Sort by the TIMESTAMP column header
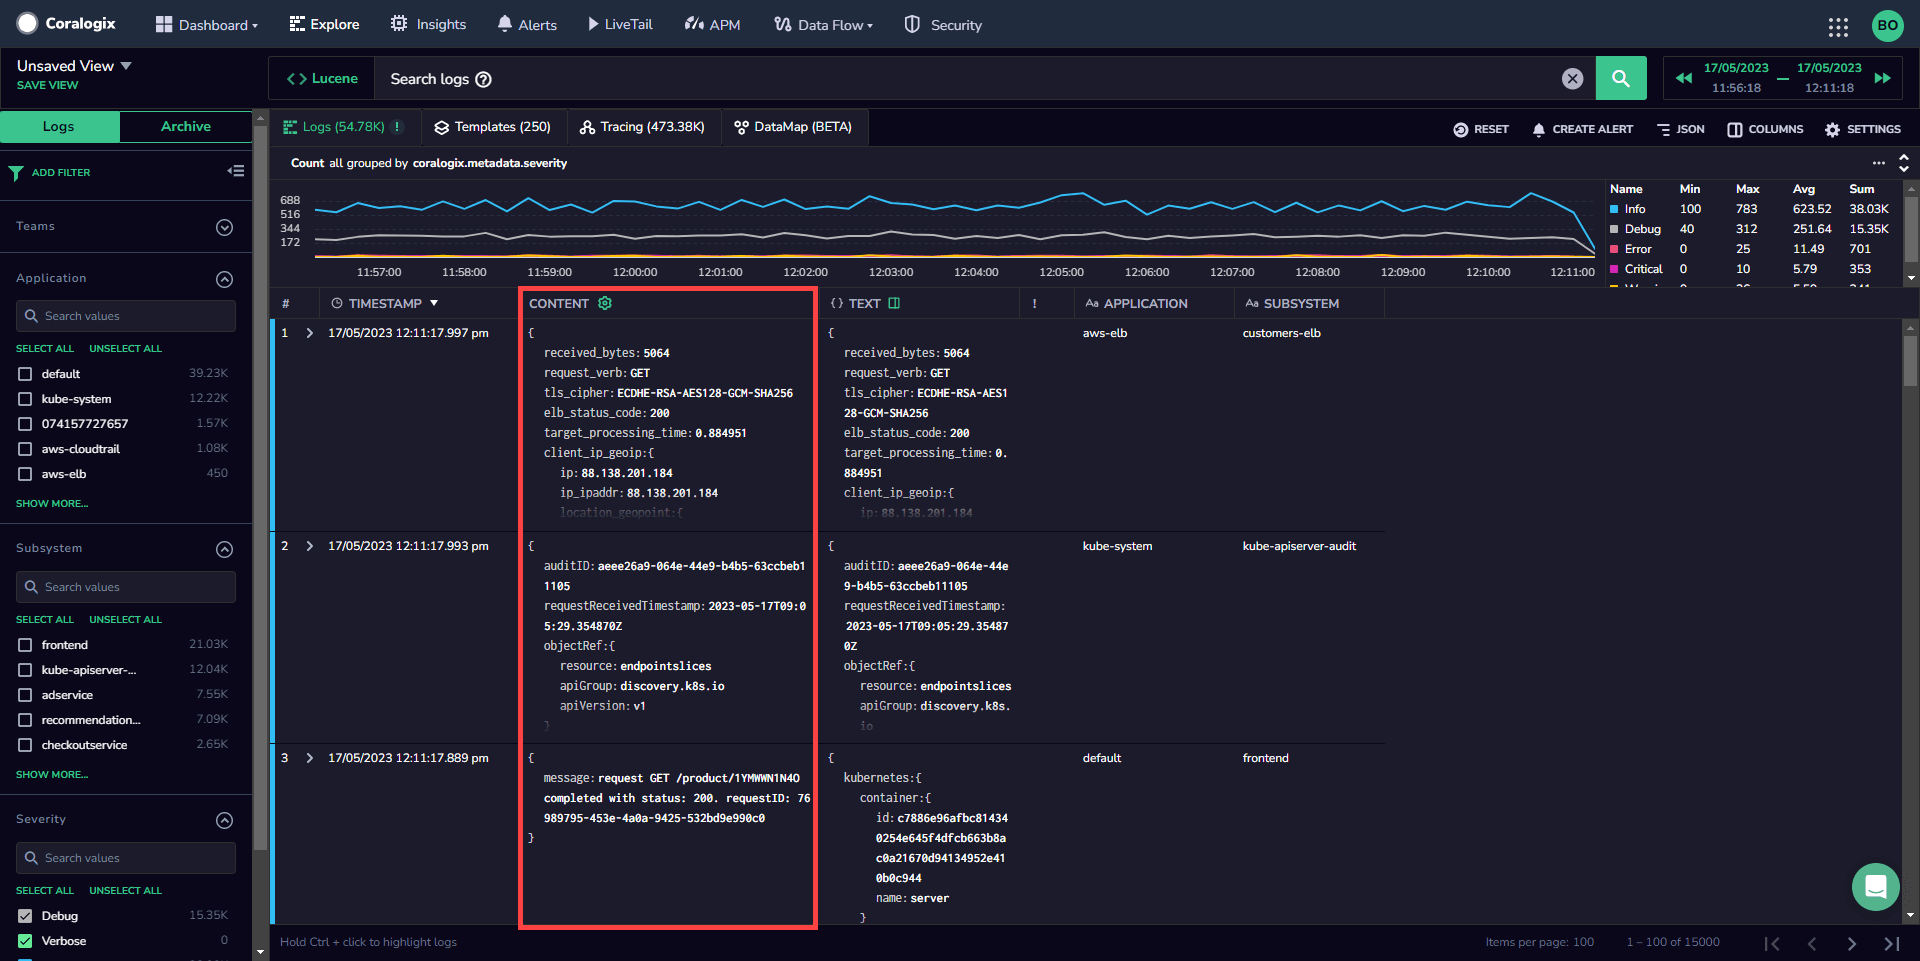This screenshot has height=961, width=1920. [x=385, y=303]
